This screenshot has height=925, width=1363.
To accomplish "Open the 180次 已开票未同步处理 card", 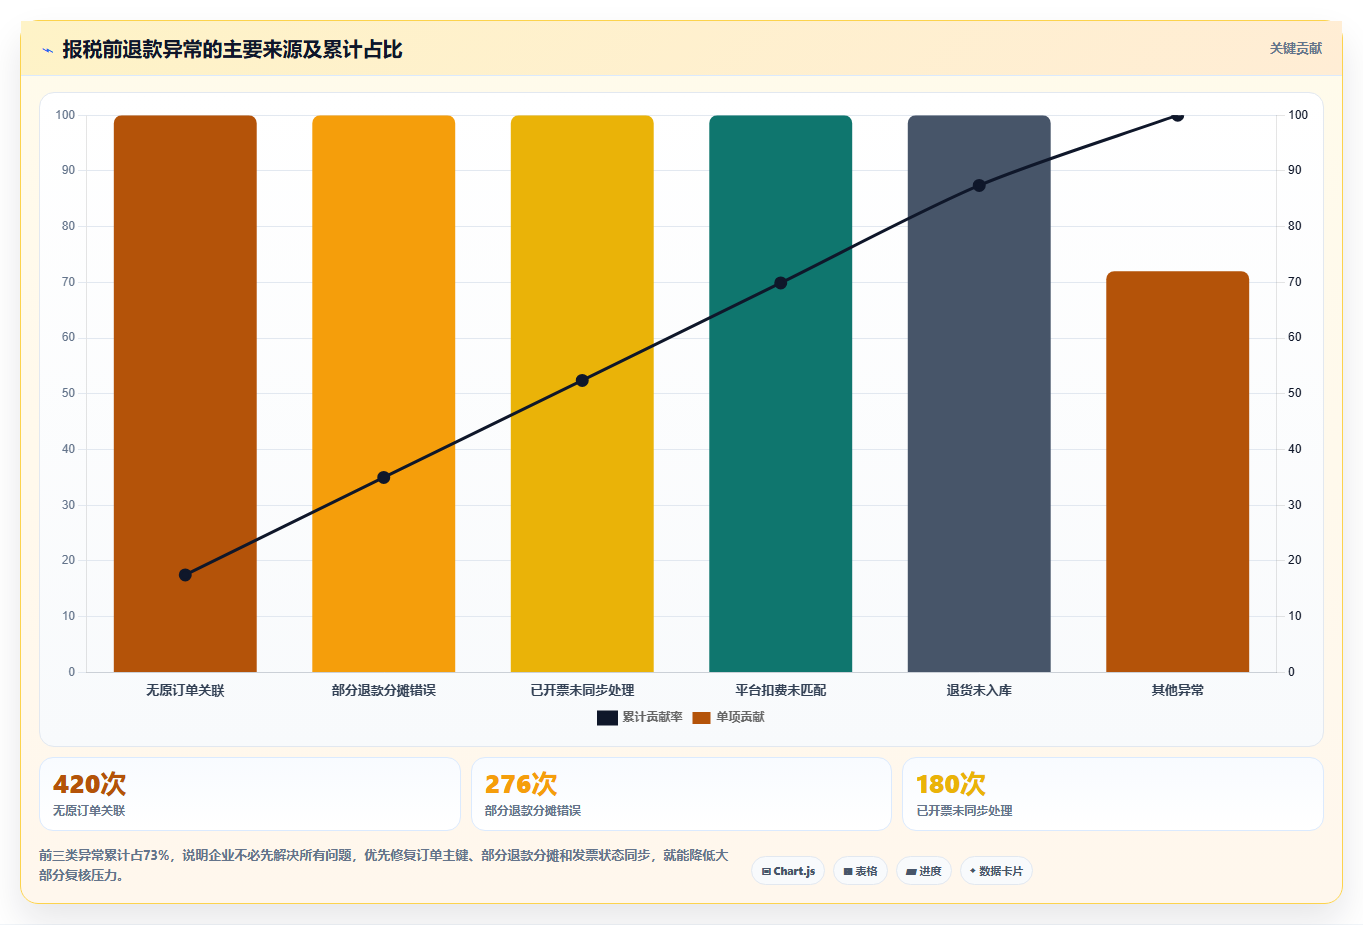I will (x=1113, y=794).
